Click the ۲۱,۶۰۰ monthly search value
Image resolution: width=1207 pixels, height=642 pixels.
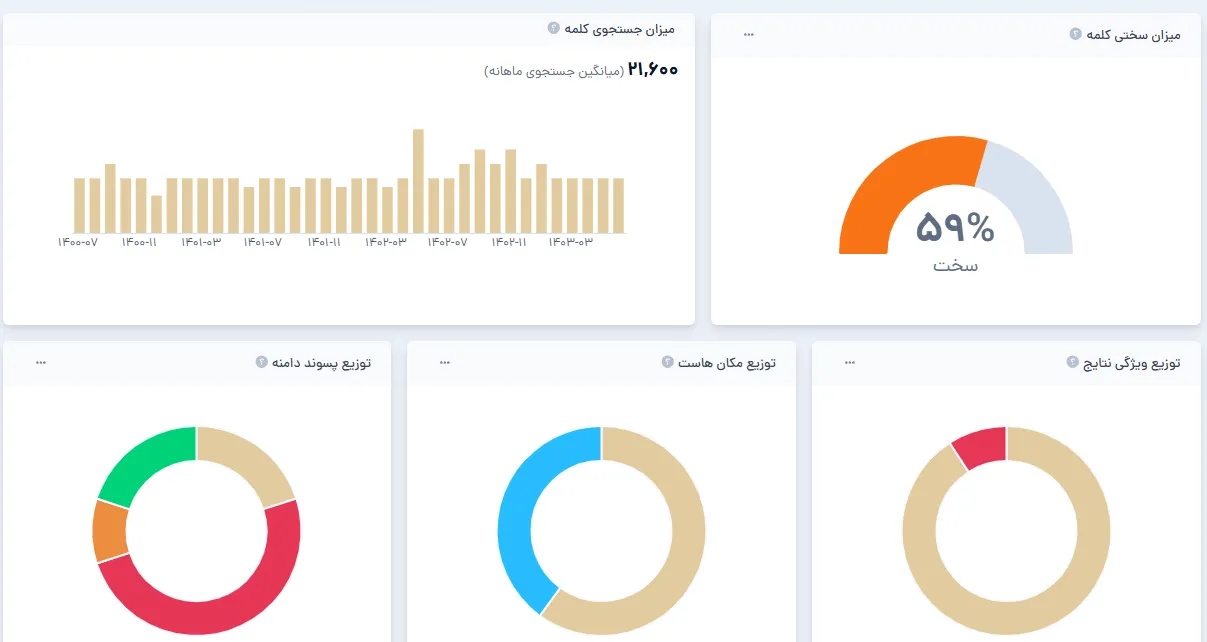653,70
